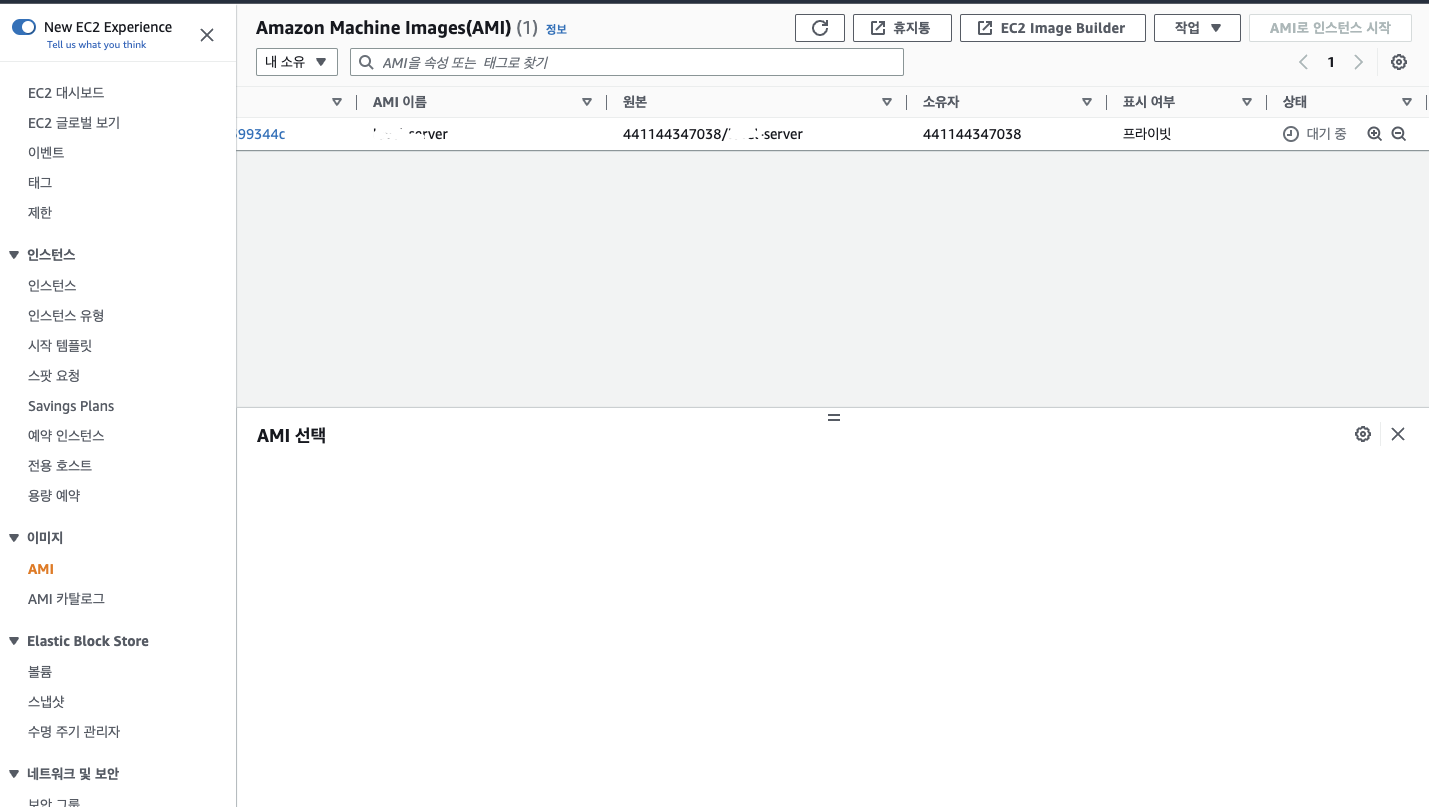The image size is (1429, 807).
Task: Open the 내 소유 filter dropdown
Action: point(297,62)
